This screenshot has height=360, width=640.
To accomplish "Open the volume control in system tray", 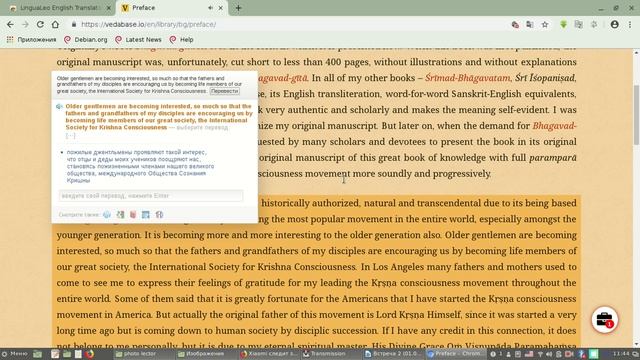I will click(x=549, y=354).
